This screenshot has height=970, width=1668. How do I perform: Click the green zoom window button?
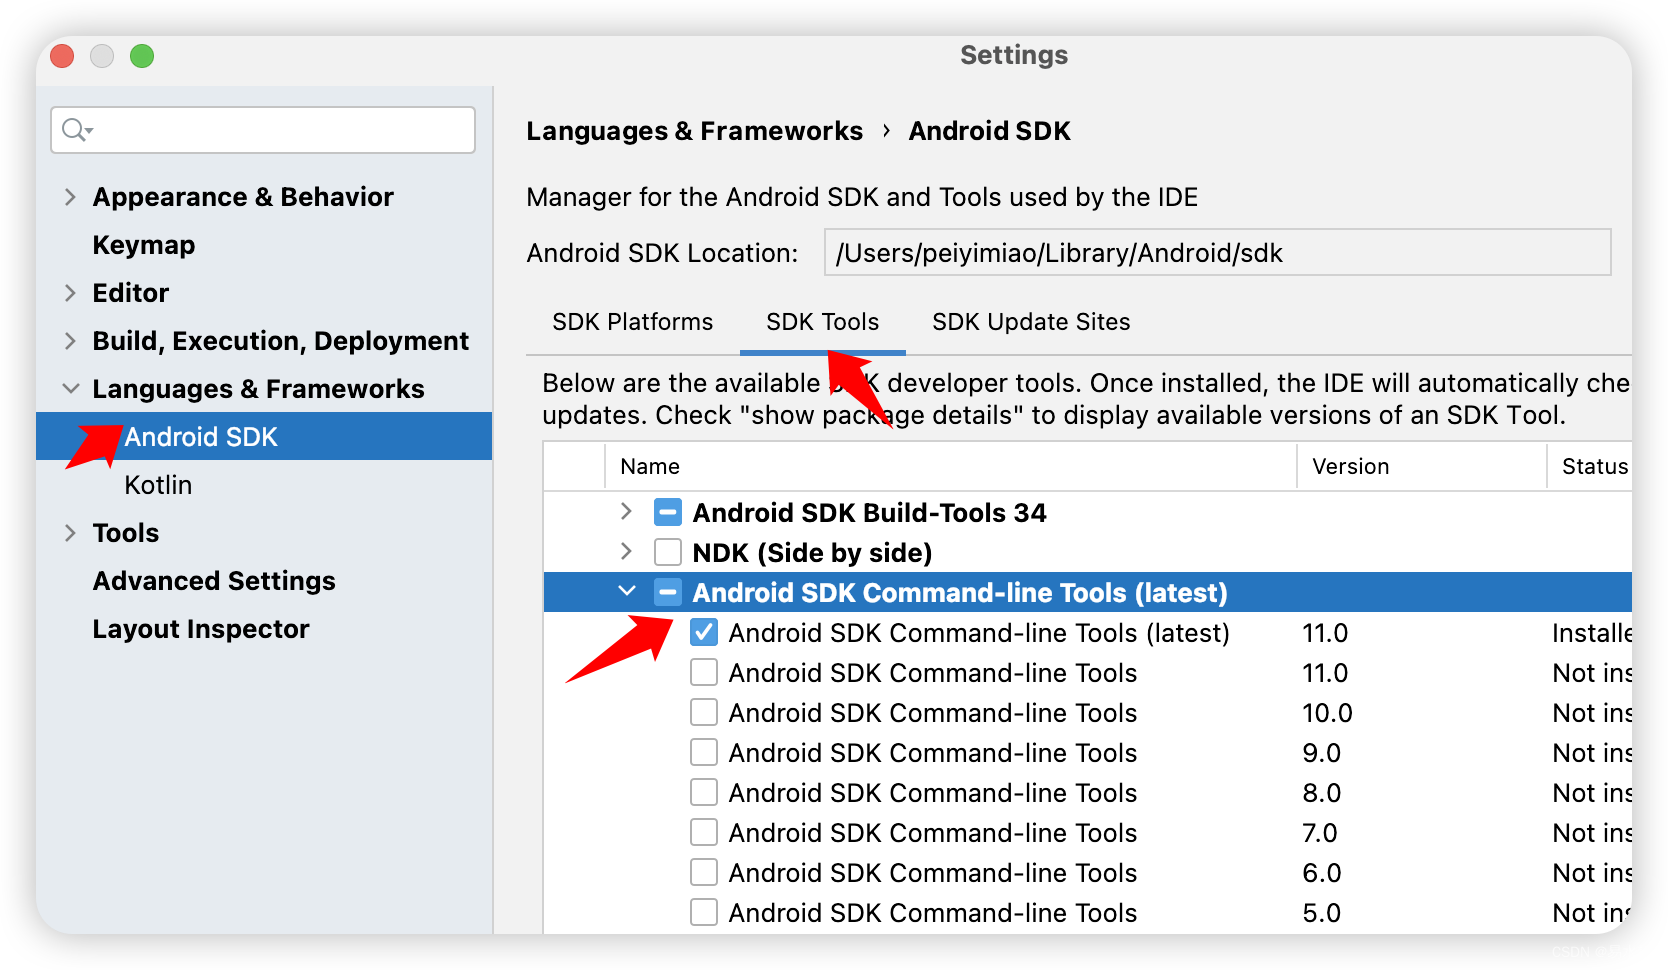click(142, 56)
